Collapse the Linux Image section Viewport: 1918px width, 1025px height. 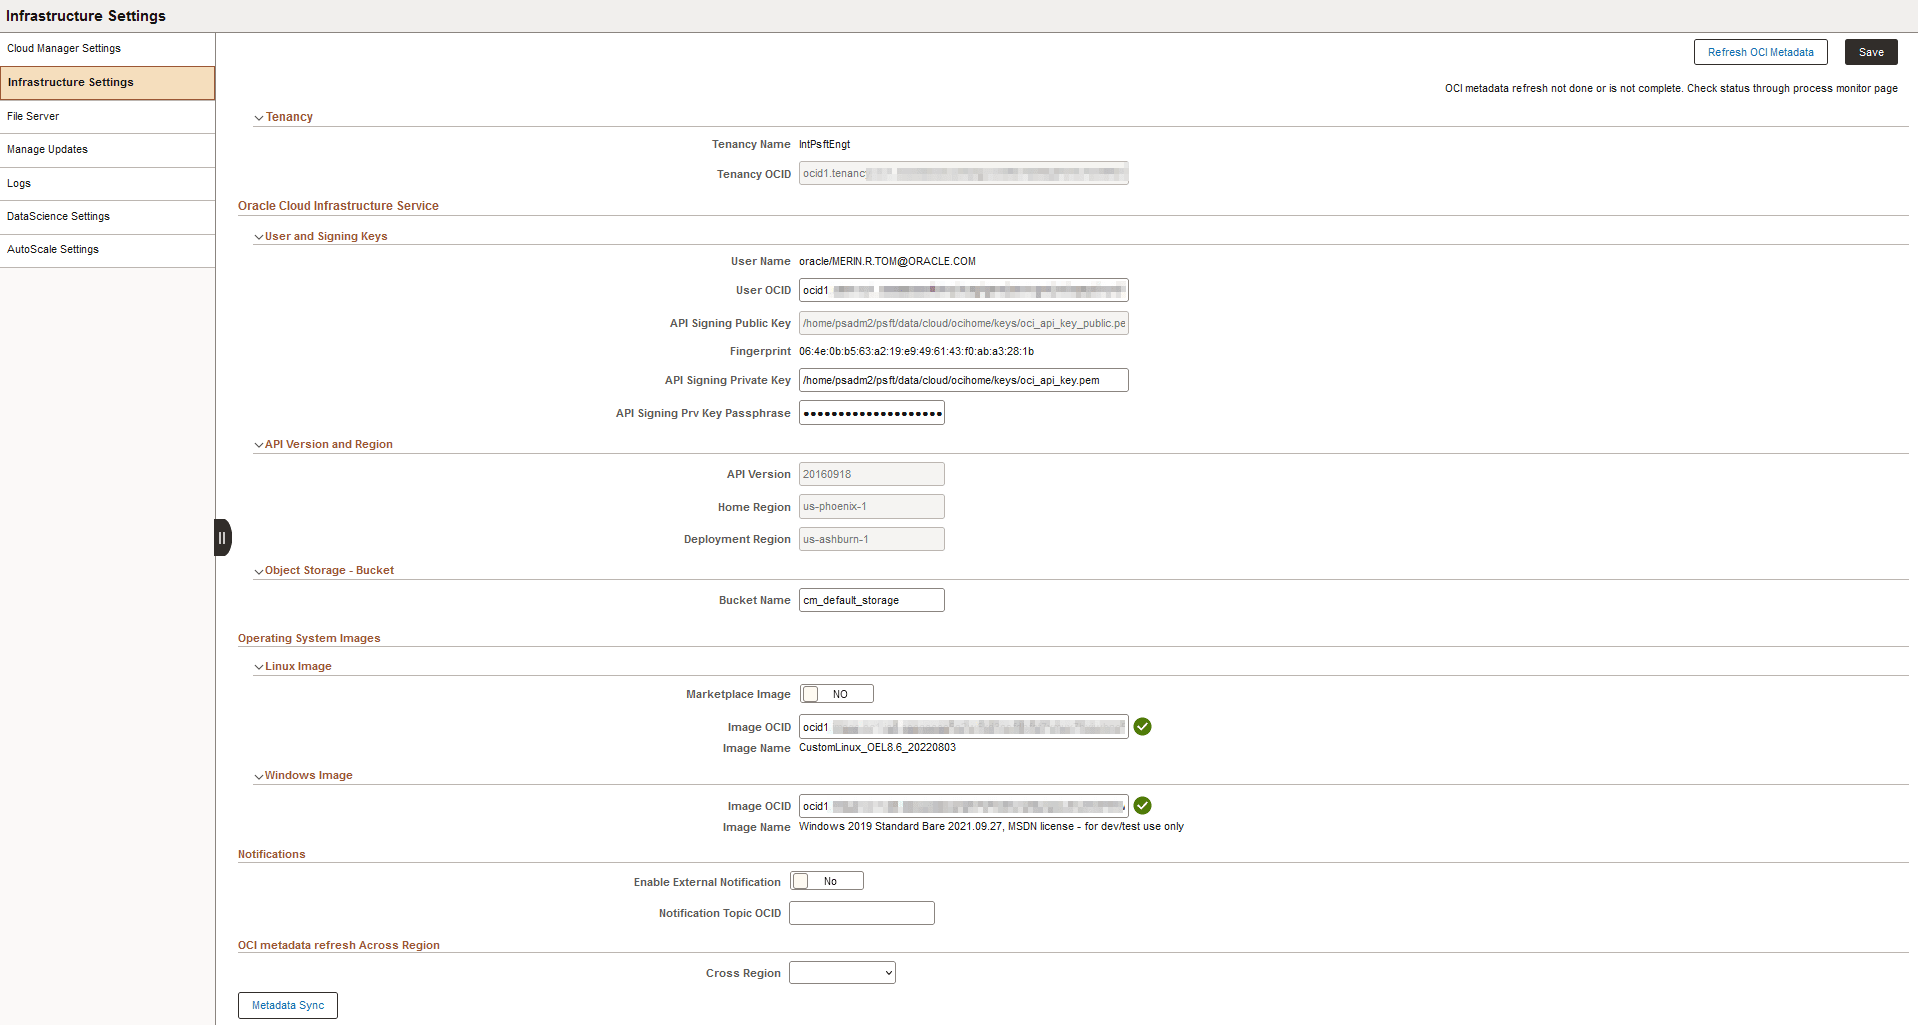(x=259, y=665)
